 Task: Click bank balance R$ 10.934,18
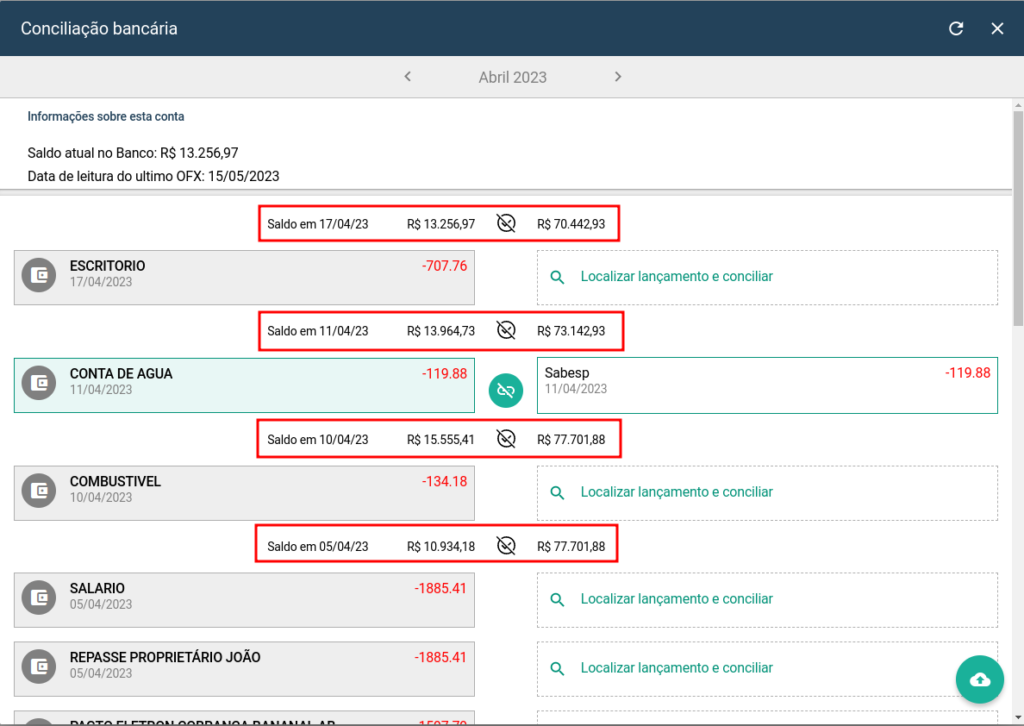pos(441,546)
